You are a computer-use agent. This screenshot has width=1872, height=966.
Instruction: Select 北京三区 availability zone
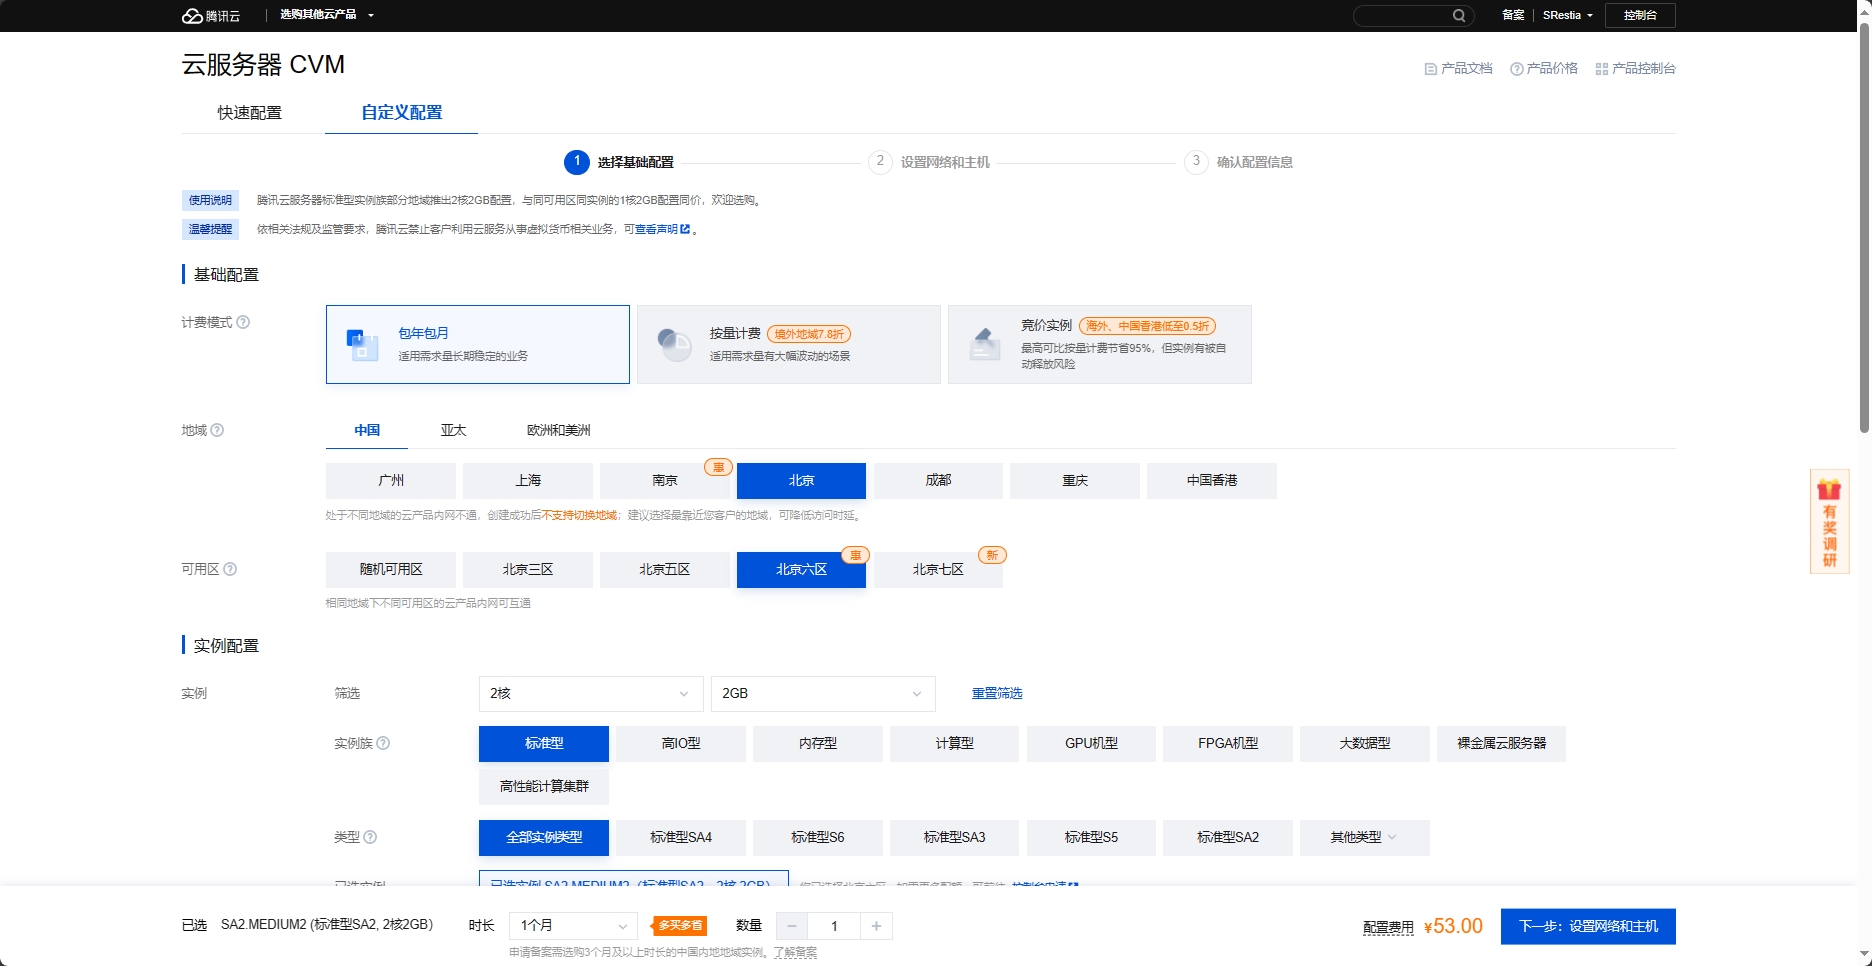(x=528, y=570)
